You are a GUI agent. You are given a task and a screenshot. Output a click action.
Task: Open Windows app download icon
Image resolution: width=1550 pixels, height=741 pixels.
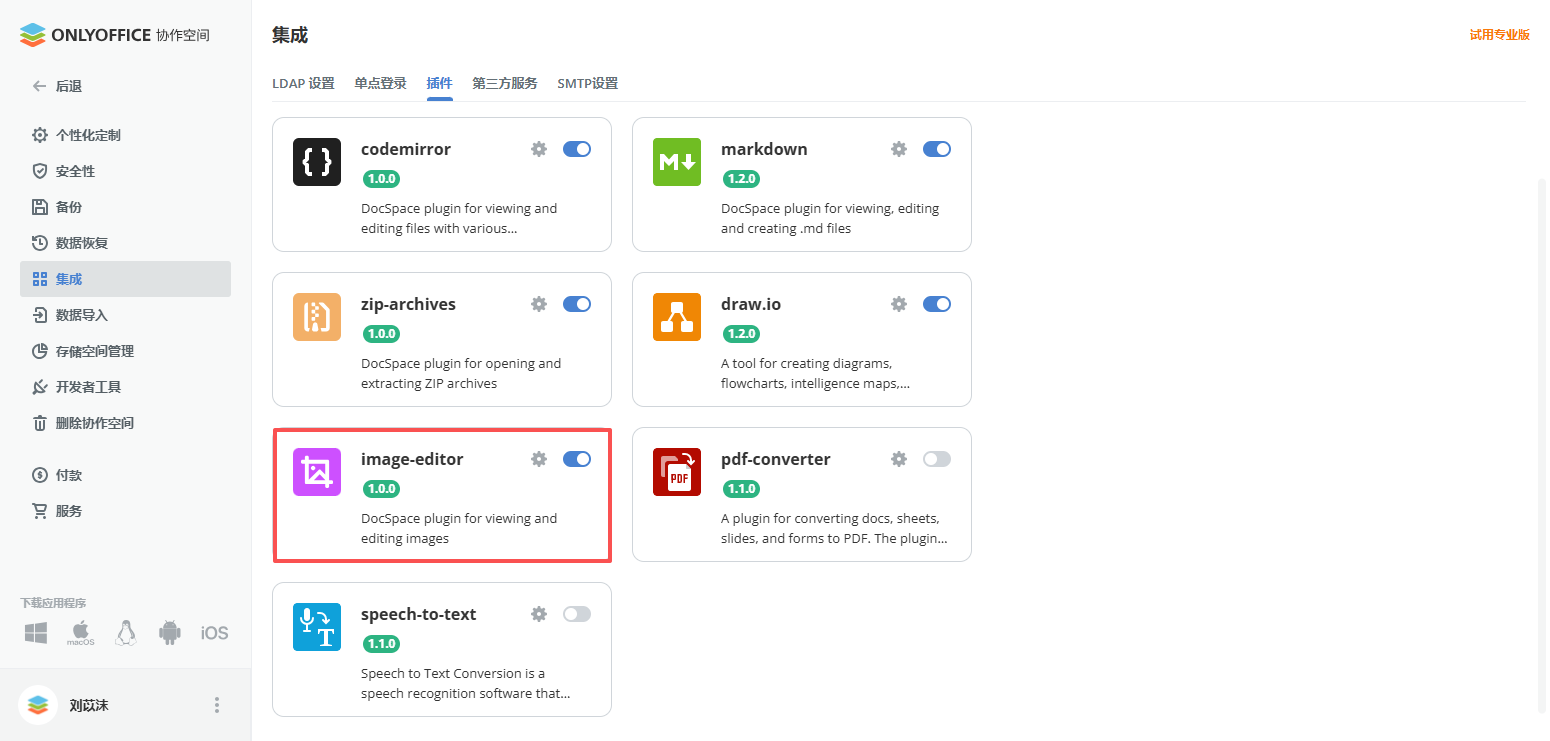37,633
